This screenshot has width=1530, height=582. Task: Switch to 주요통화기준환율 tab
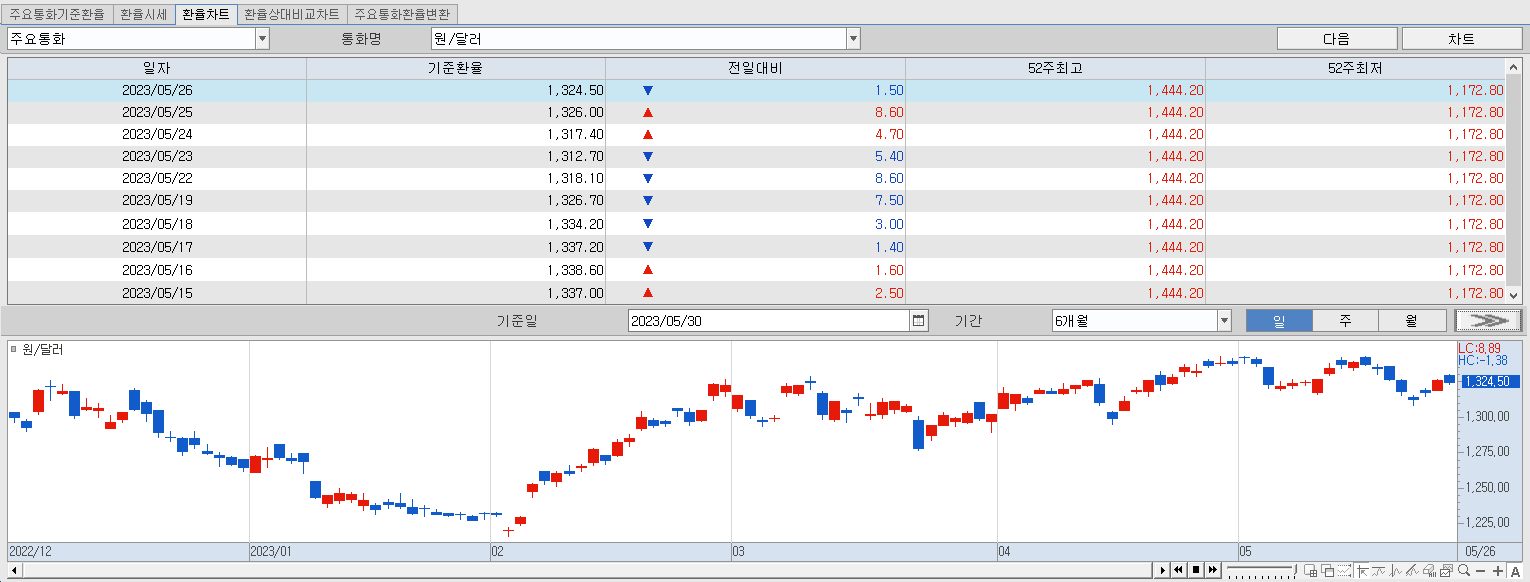pos(57,14)
